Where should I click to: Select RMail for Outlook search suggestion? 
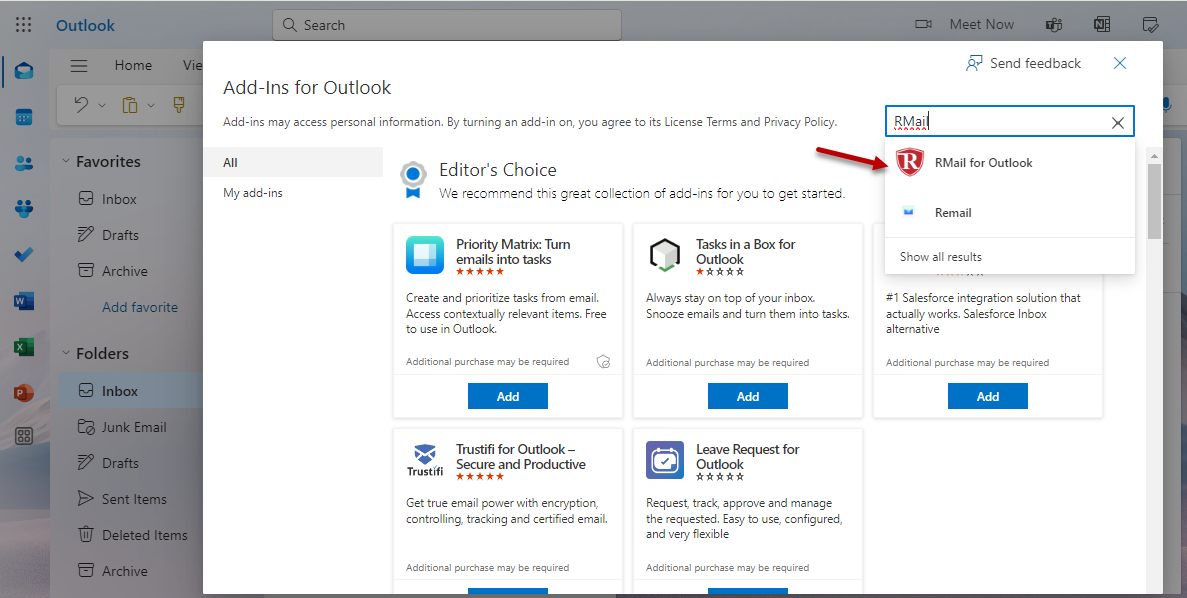(983, 163)
